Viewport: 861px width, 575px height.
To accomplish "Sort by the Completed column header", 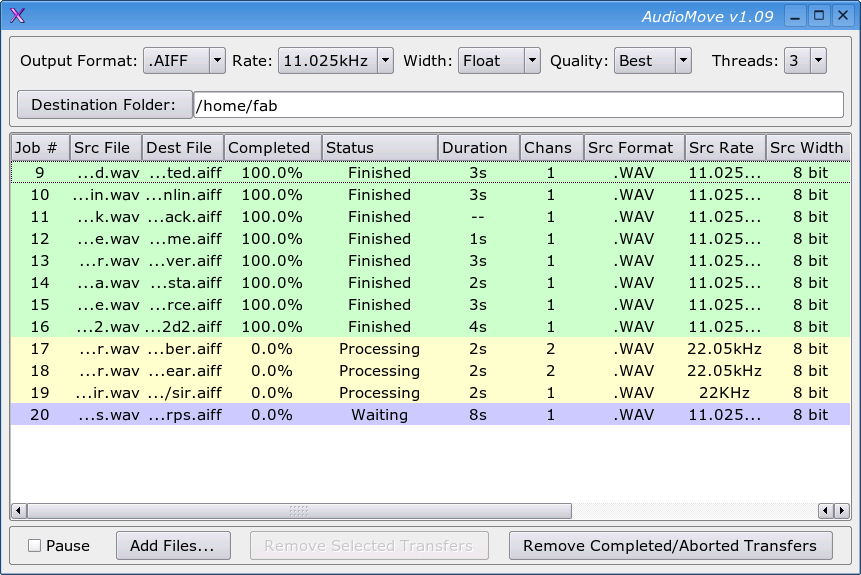I will [272, 148].
